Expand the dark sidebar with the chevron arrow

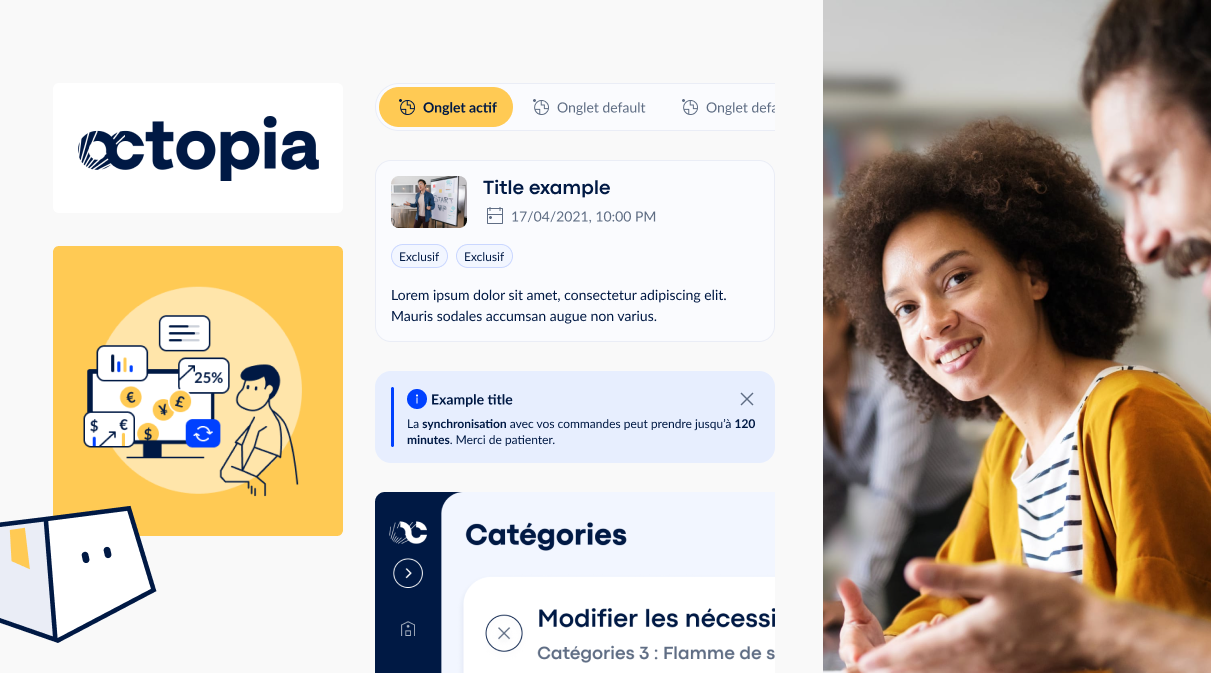(x=408, y=573)
